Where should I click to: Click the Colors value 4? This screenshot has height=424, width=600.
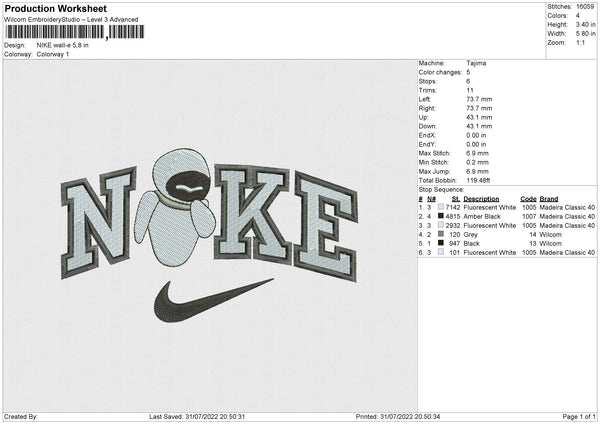578,16
